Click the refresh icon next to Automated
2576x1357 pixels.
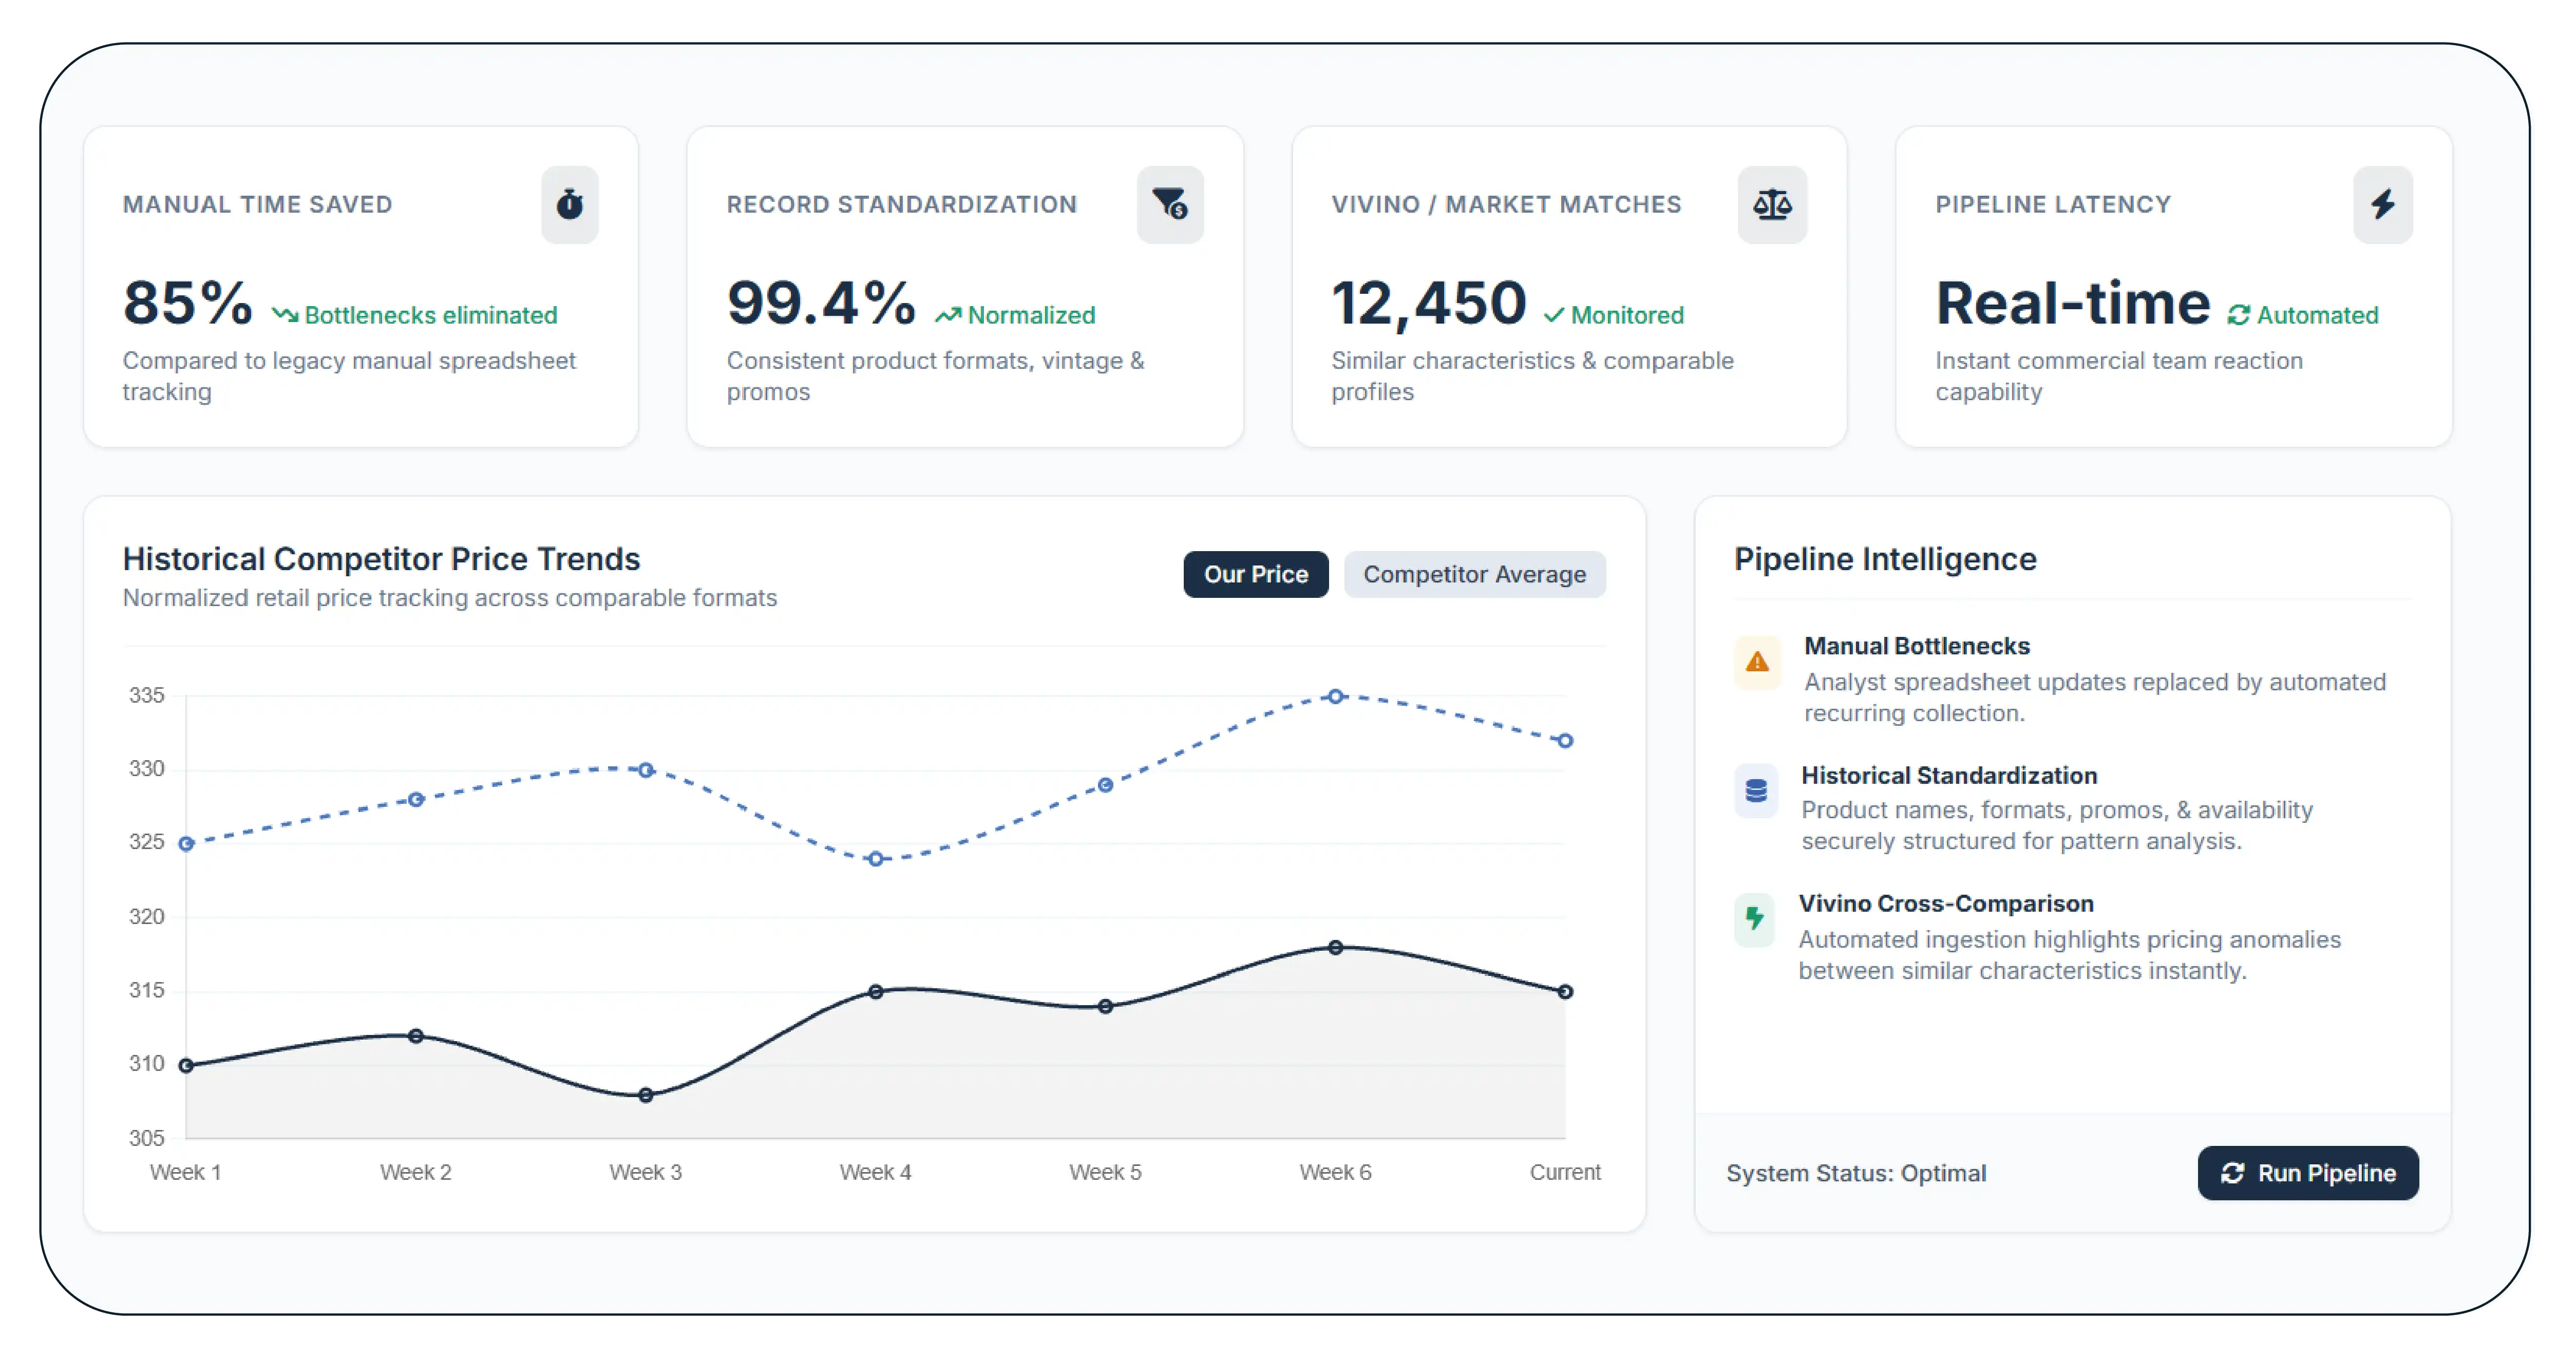(x=2238, y=315)
